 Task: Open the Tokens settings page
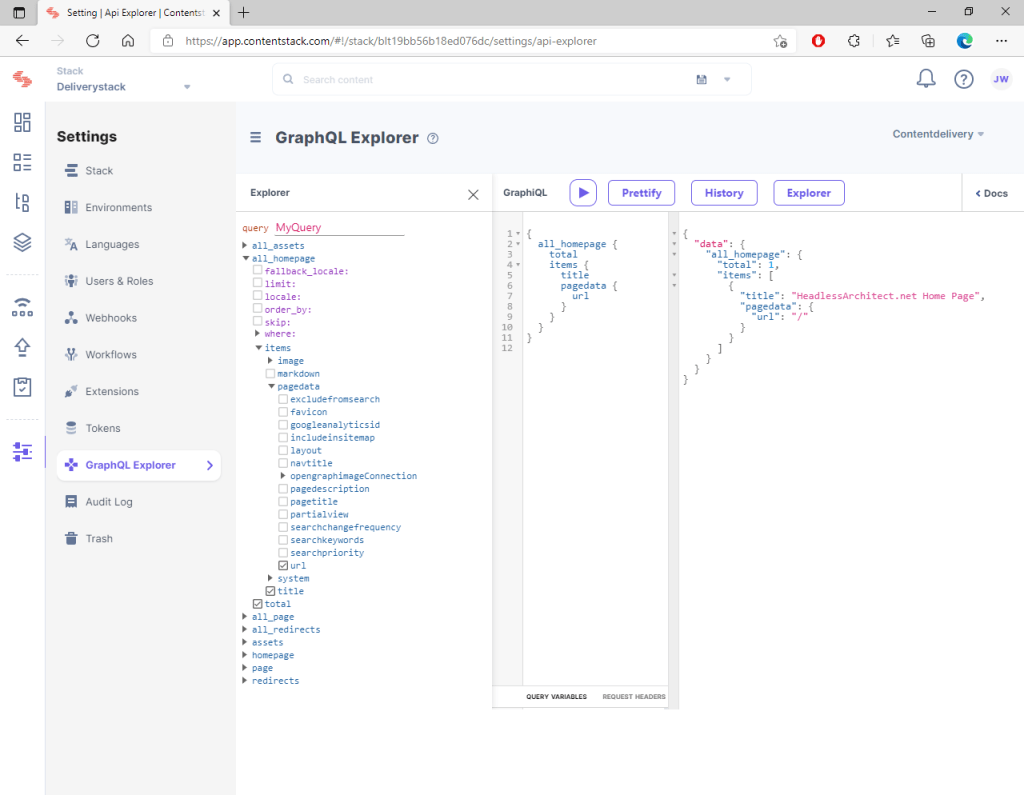pos(102,428)
